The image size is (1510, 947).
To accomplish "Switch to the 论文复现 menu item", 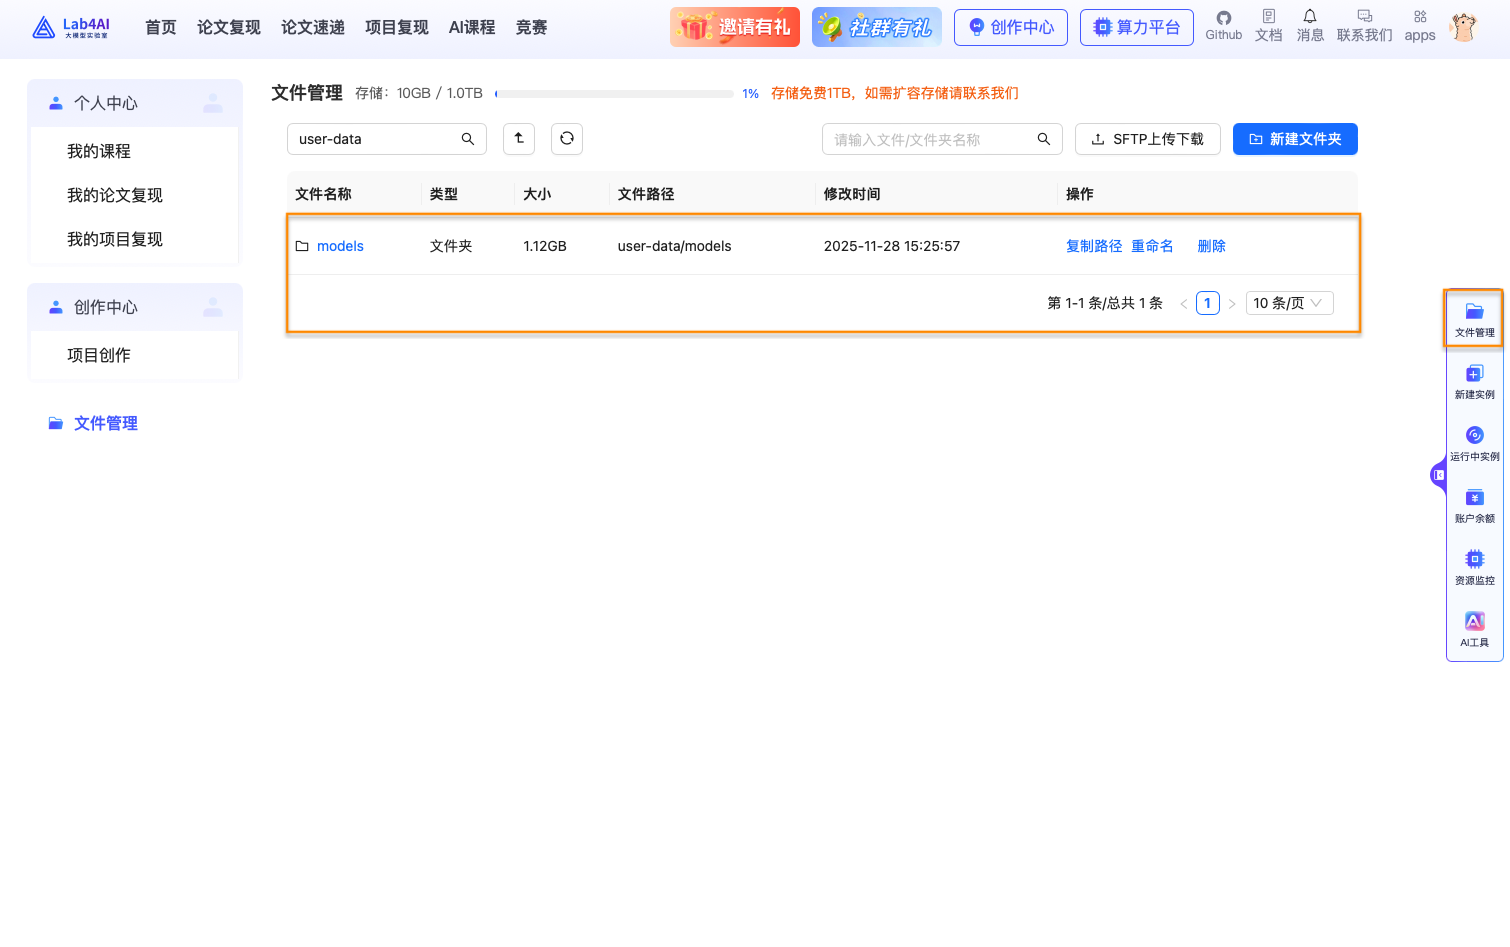I will click(x=228, y=27).
